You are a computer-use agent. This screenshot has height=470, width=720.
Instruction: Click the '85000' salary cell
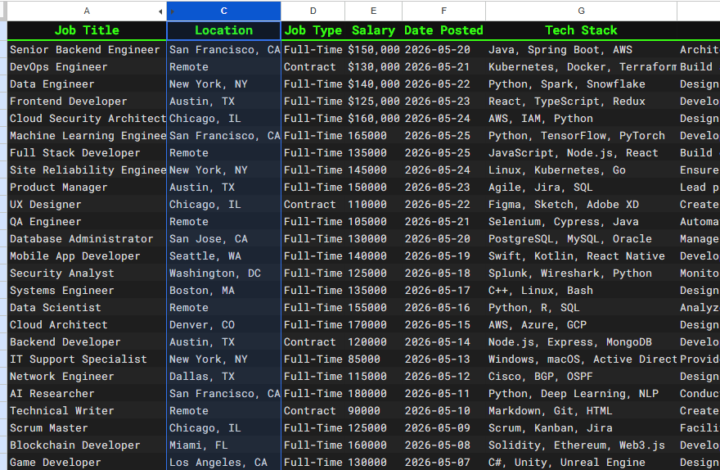(x=373, y=359)
